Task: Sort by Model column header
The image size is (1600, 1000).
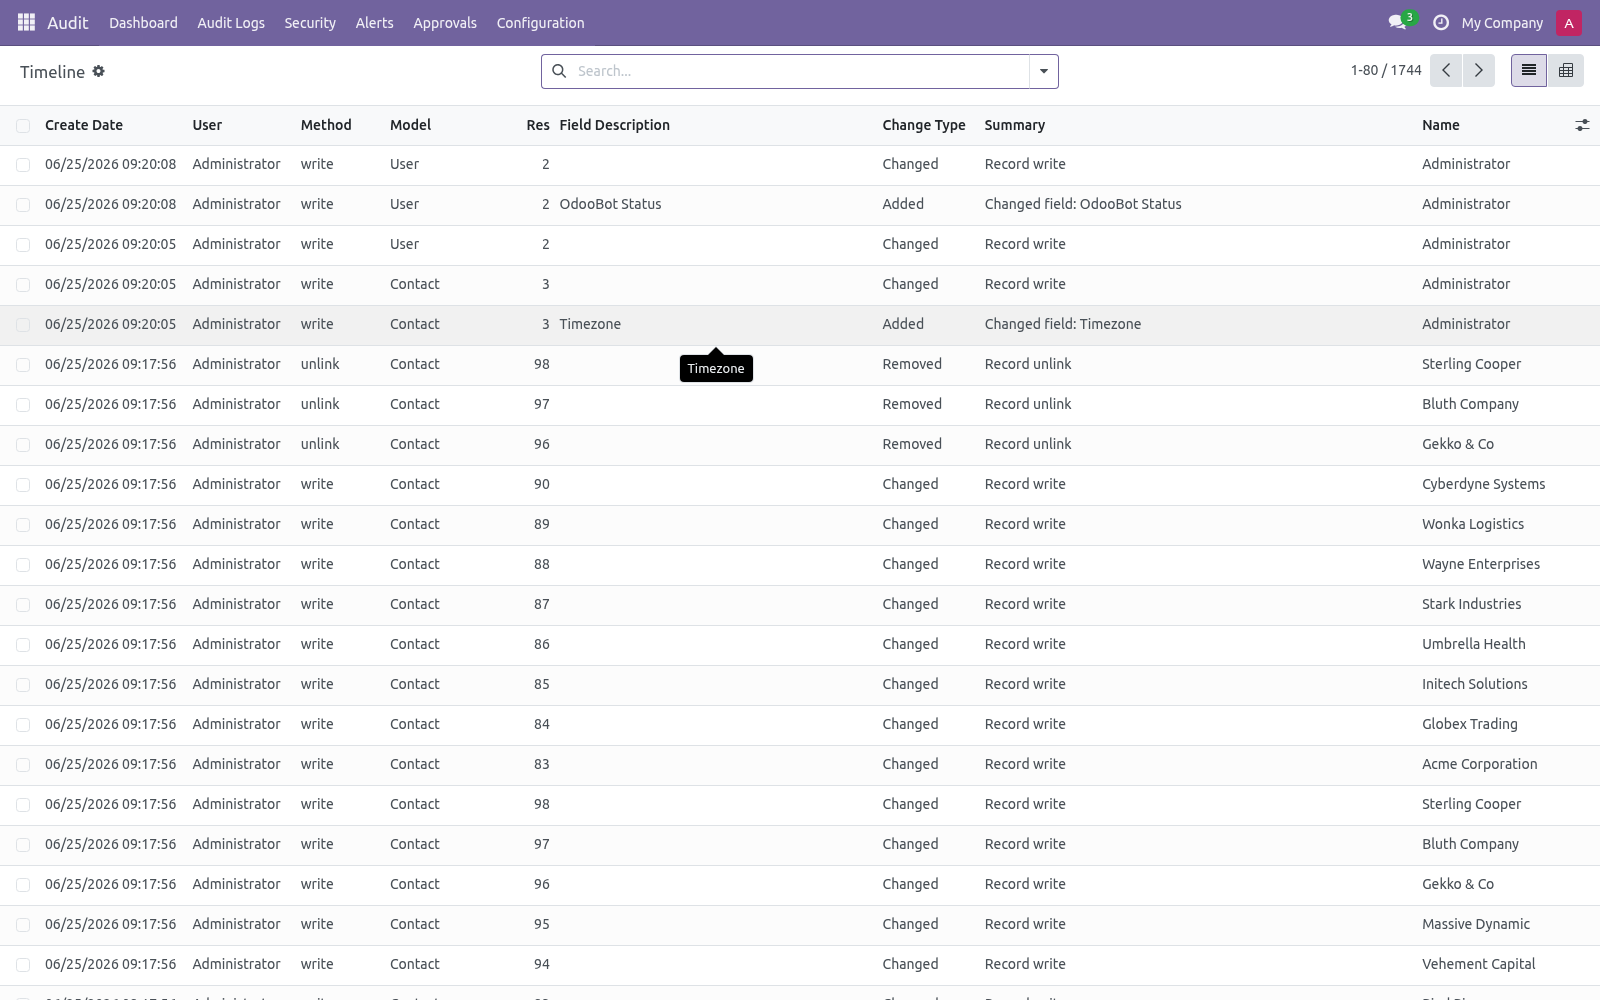Action: (x=410, y=125)
